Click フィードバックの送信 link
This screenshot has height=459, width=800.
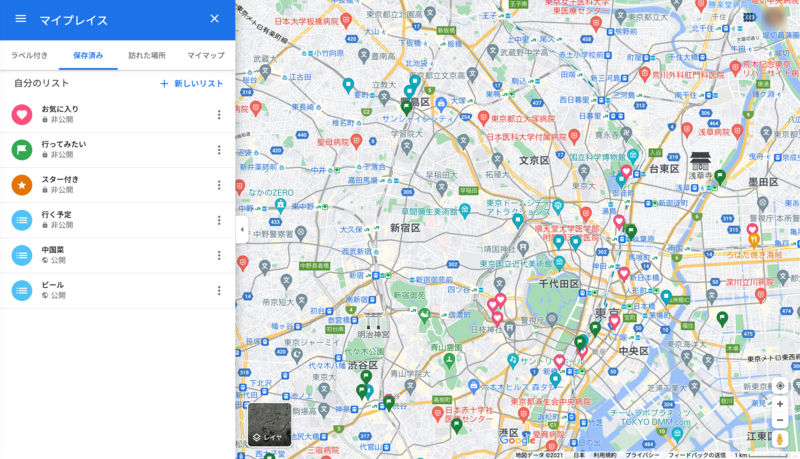pos(696,455)
